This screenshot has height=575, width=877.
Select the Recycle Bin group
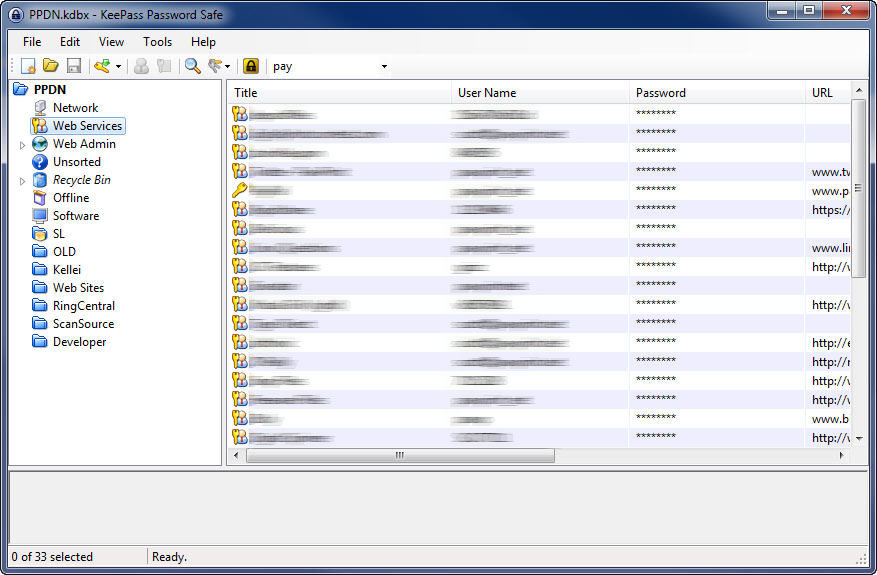point(82,180)
